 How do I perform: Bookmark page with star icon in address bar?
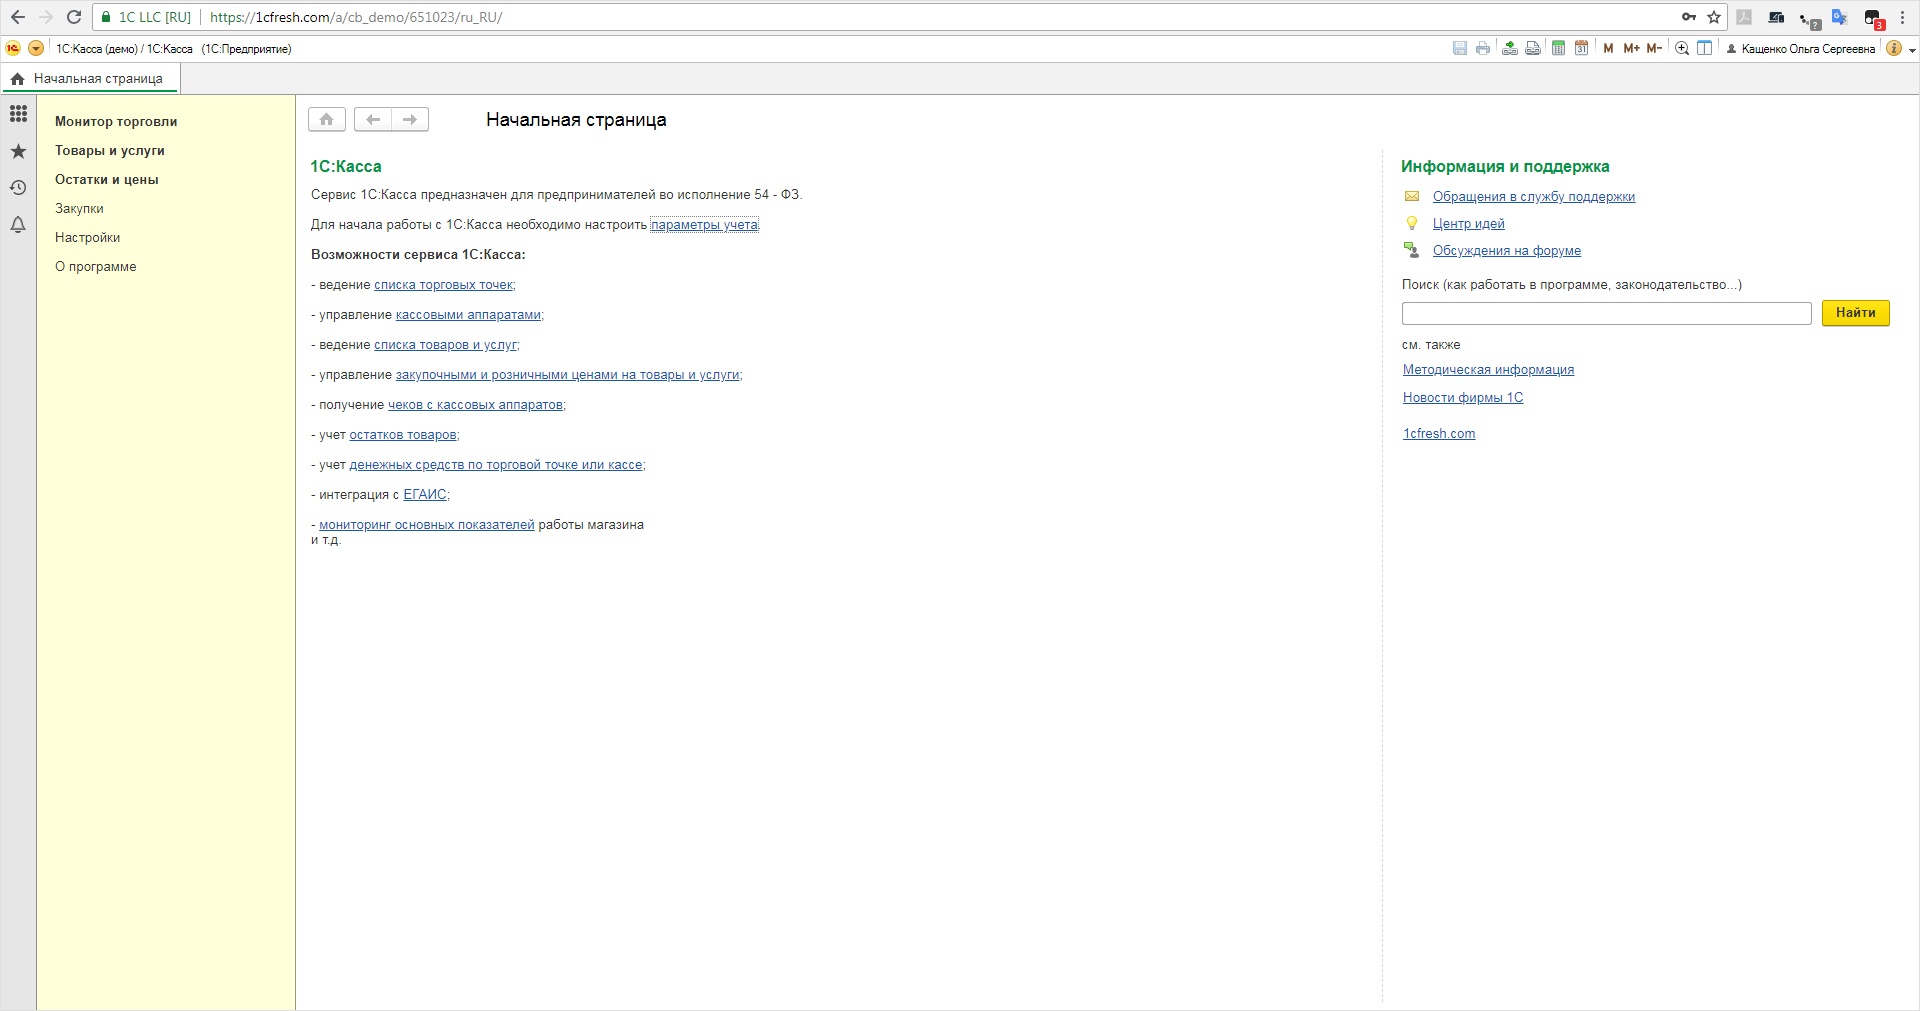coord(1714,17)
